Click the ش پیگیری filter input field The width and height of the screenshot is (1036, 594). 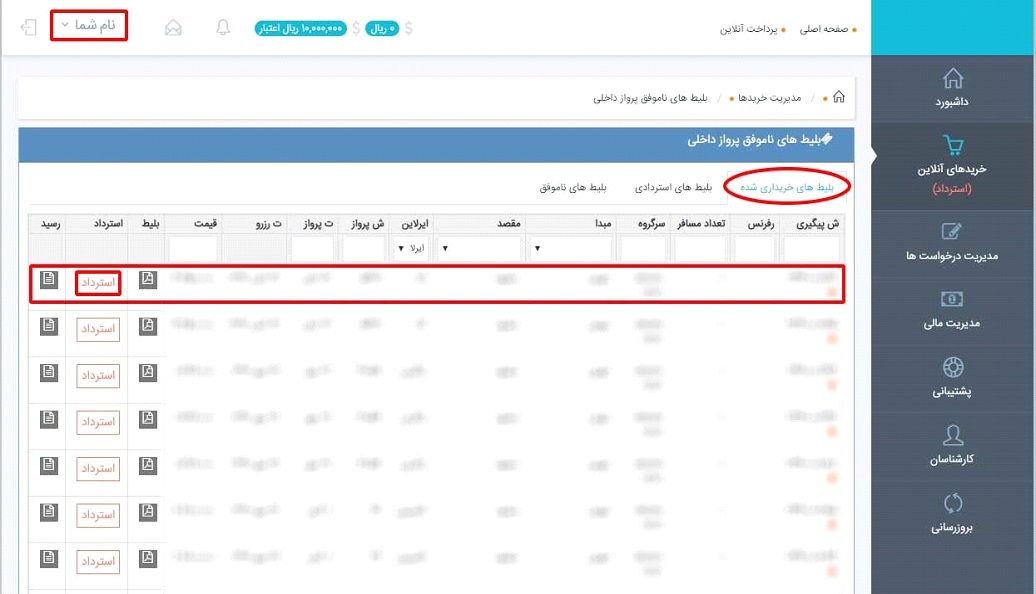pyautogui.click(x=811, y=248)
